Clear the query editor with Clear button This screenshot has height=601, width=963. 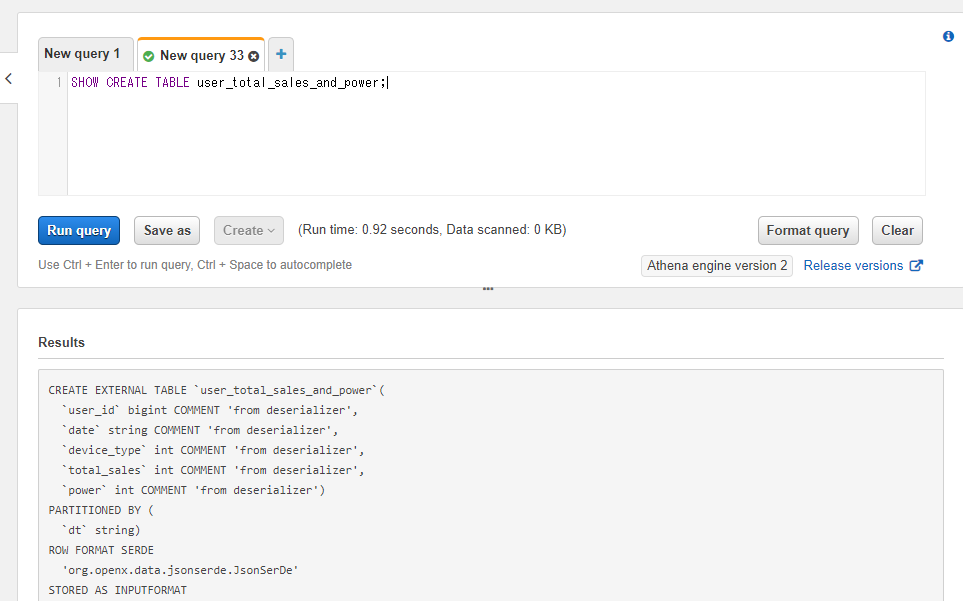[897, 230]
